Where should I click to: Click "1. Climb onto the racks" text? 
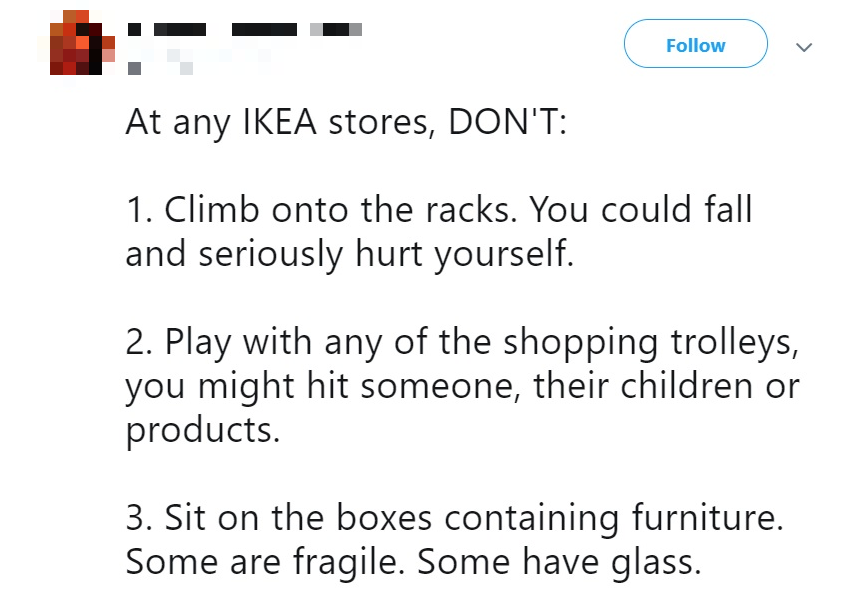click(321, 210)
